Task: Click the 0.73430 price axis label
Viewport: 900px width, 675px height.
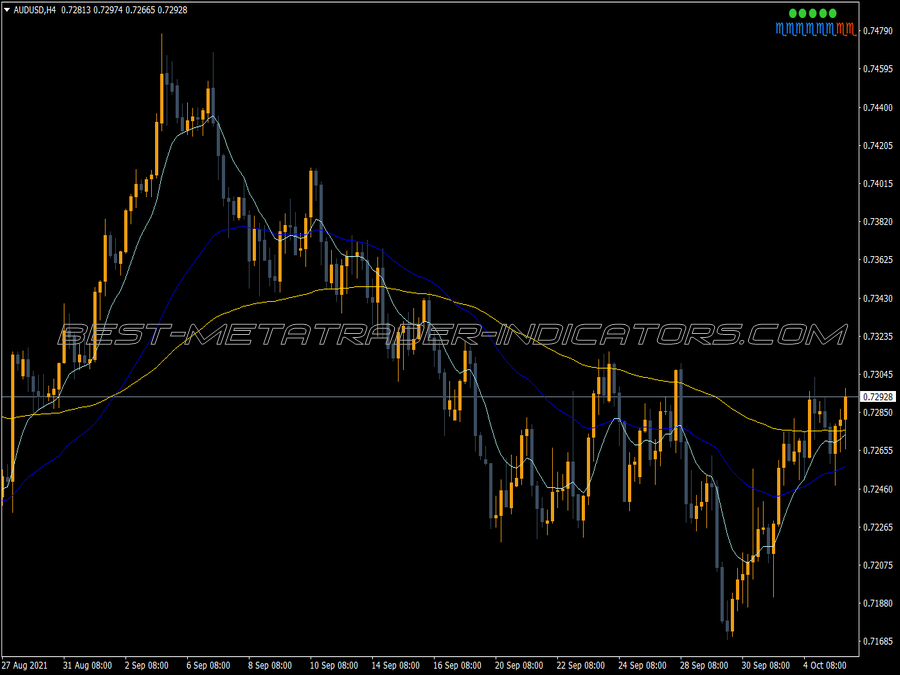Action: 878,298
